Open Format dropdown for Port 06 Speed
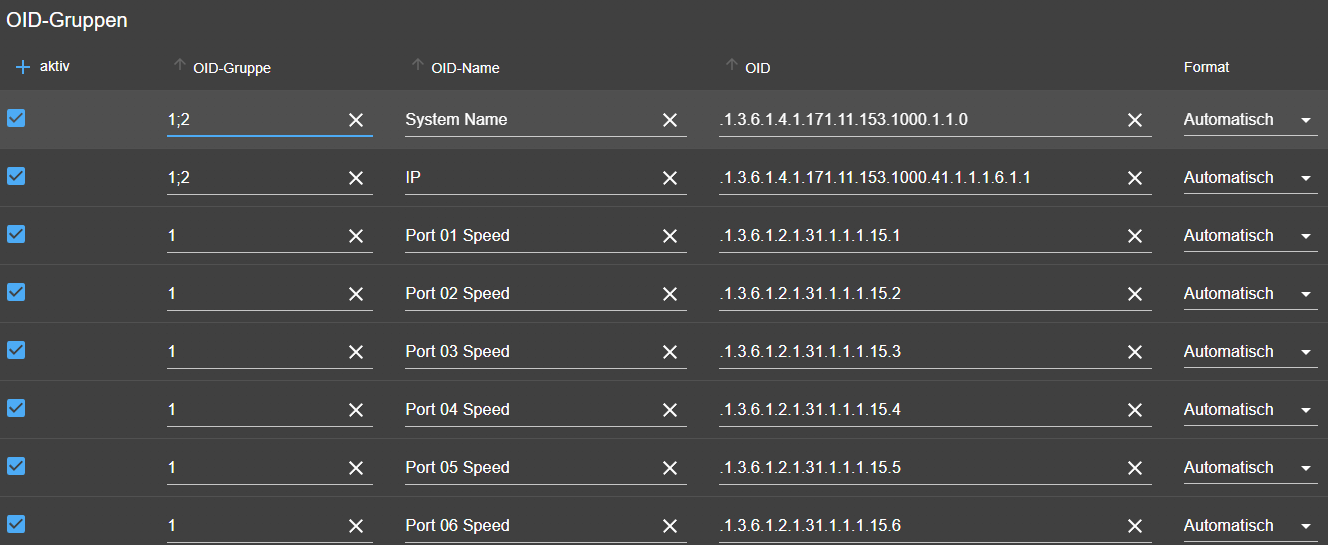This screenshot has width=1328, height=545. pyautogui.click(x=1306, y=526)
